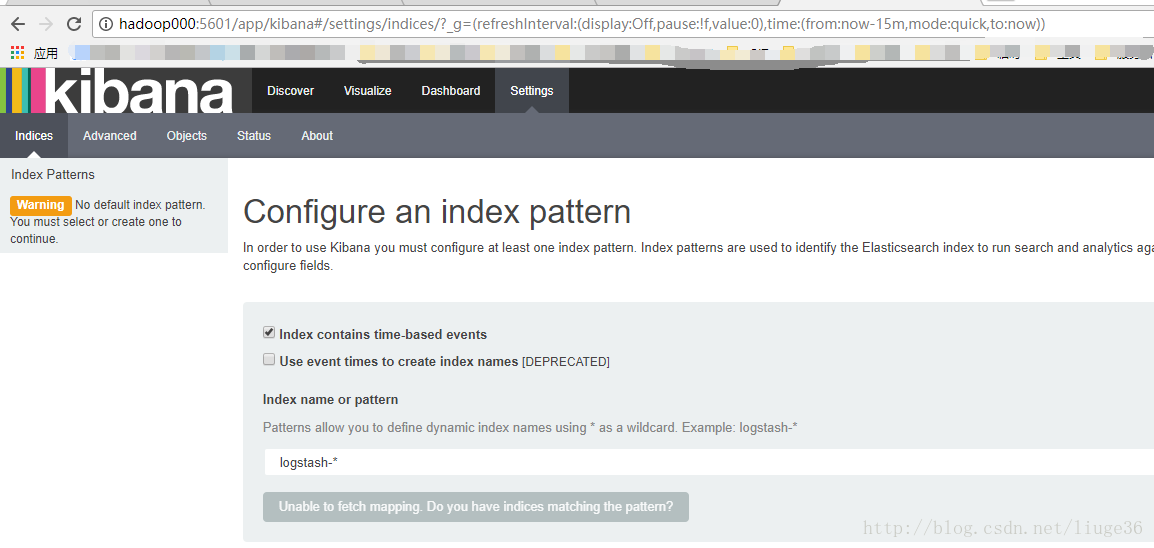The image size is (1154, 548).
Task: Click the browser back arrow
Action: pyautogui.click(x=17, y=24)
